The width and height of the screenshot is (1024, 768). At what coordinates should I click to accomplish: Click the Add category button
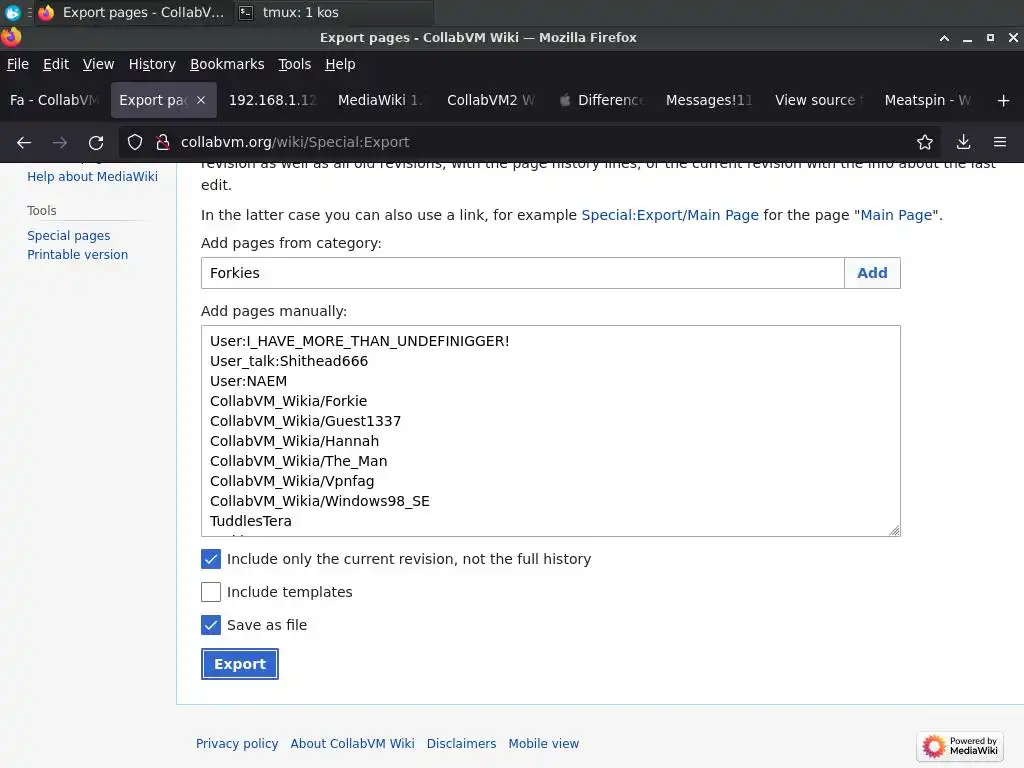click(x=872, y=273)
